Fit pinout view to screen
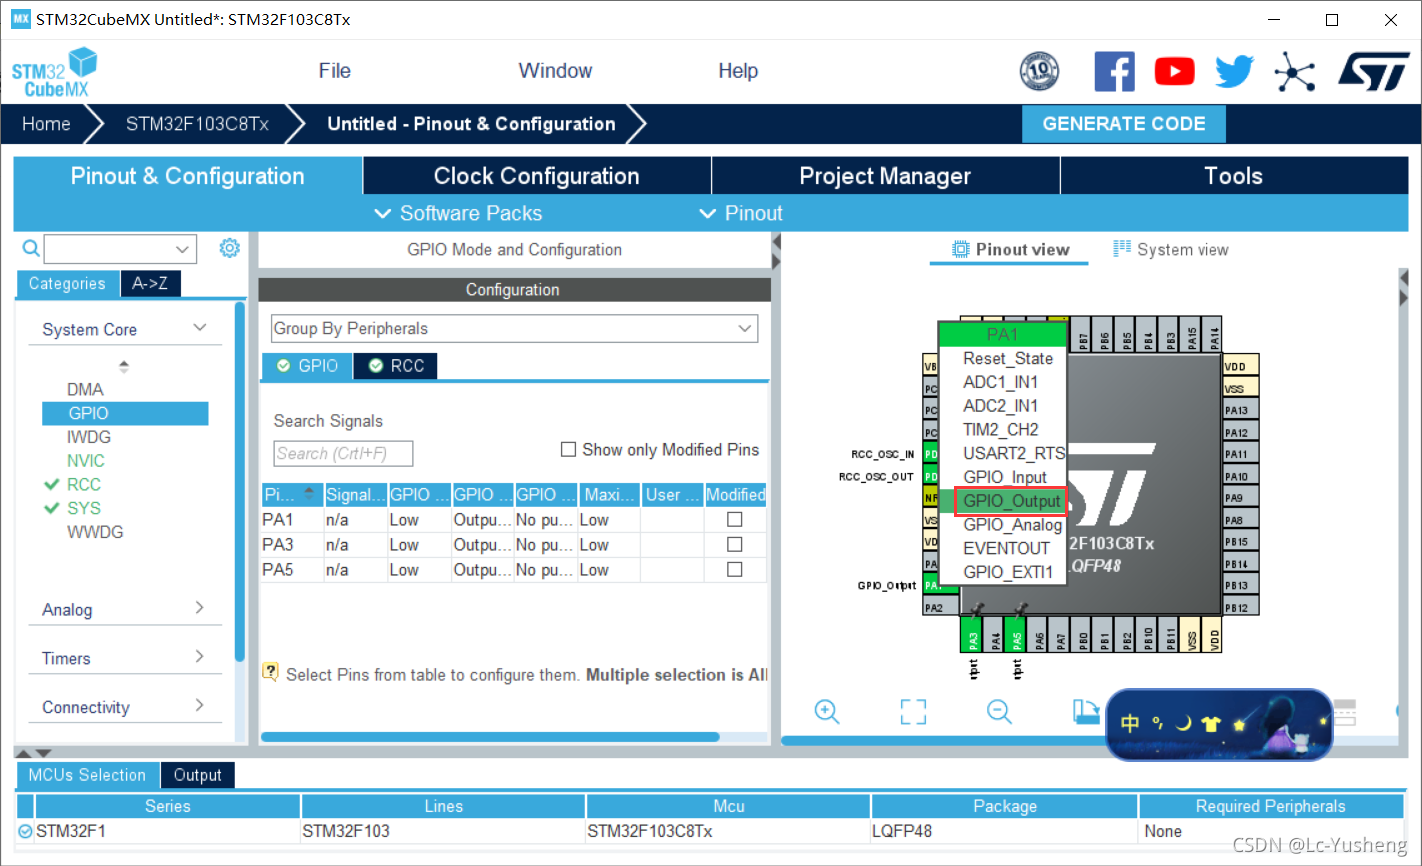 point(913,711)
